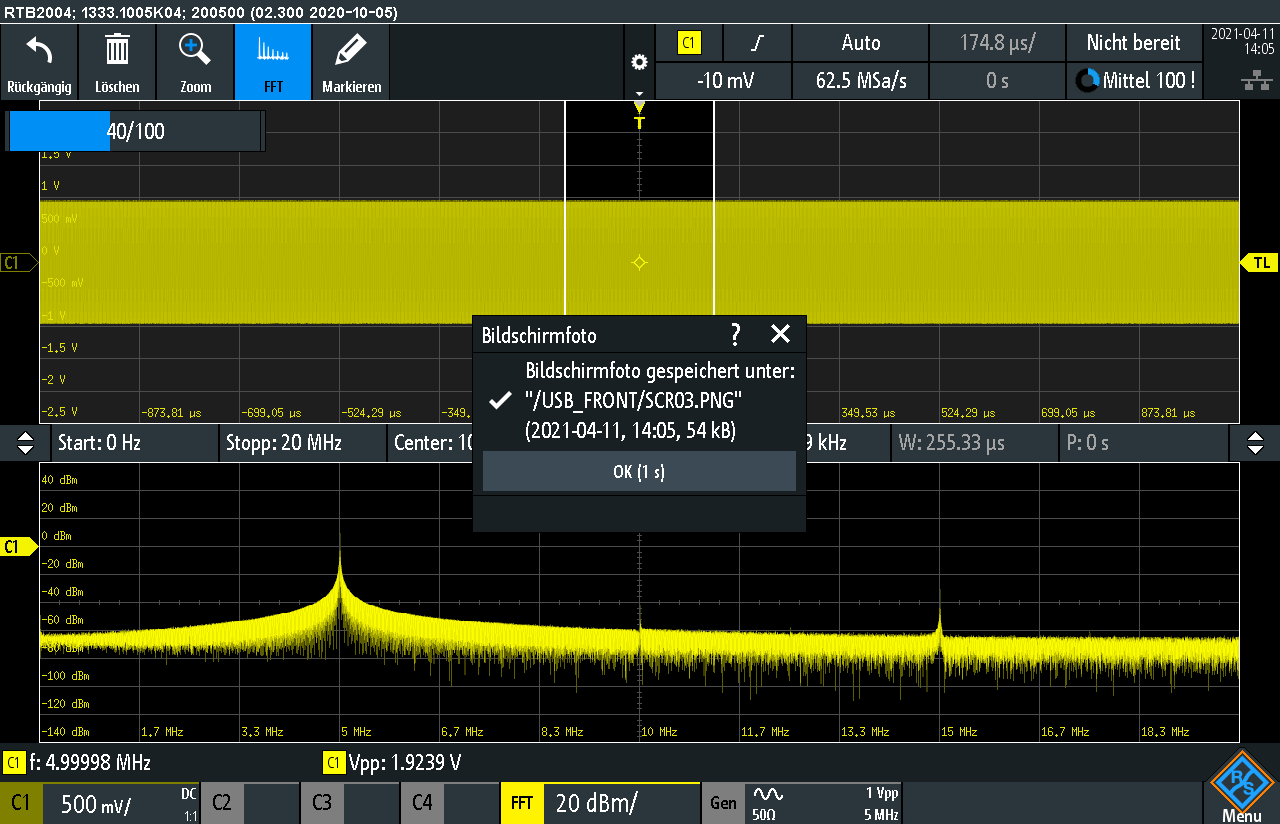Edit the W: 255.33 µs window field
Screen dimensions: 1280x824
(973, 443)
